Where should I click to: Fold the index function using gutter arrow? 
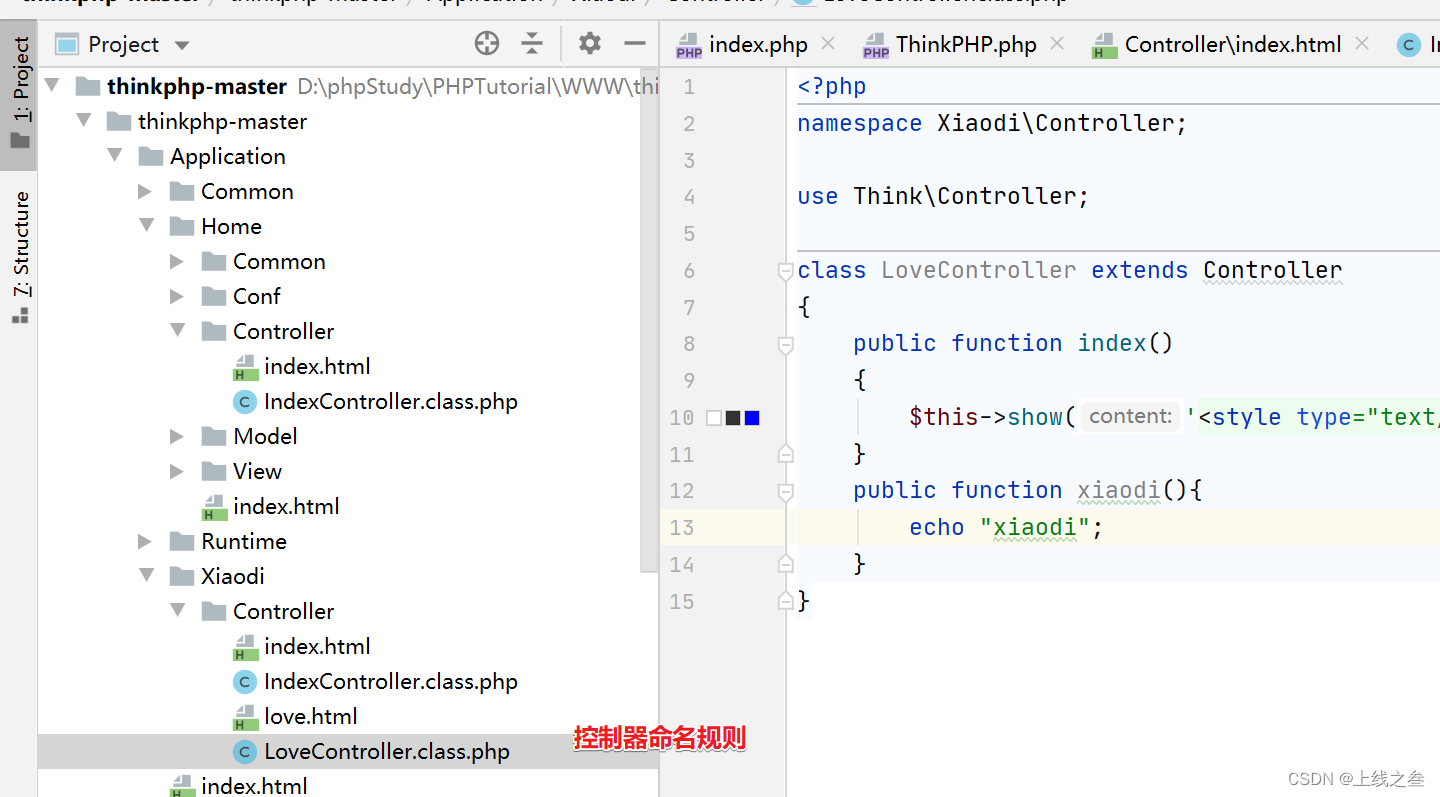coord(785,344)
